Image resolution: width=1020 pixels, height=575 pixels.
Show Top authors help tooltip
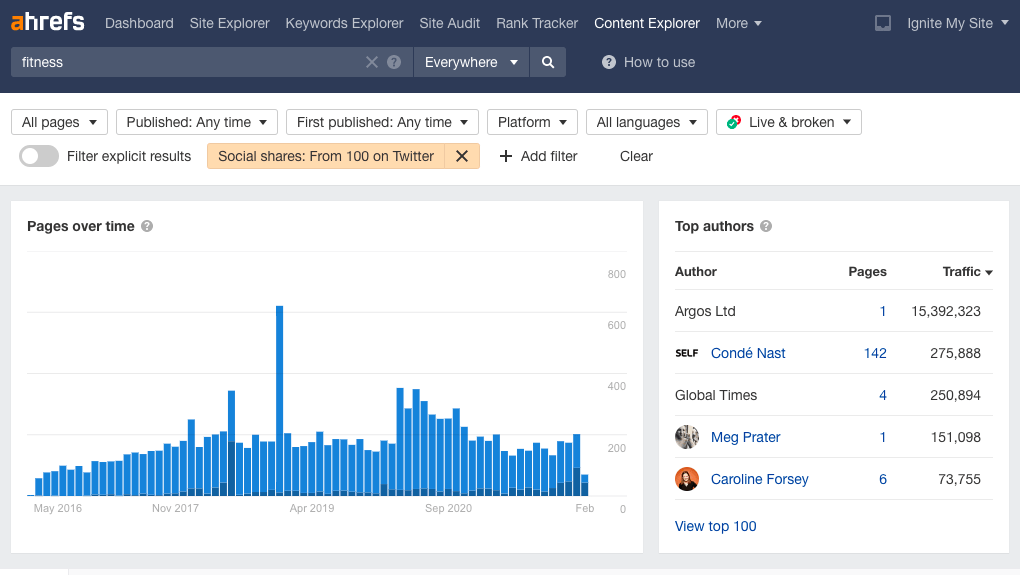[x=766, y=226]
